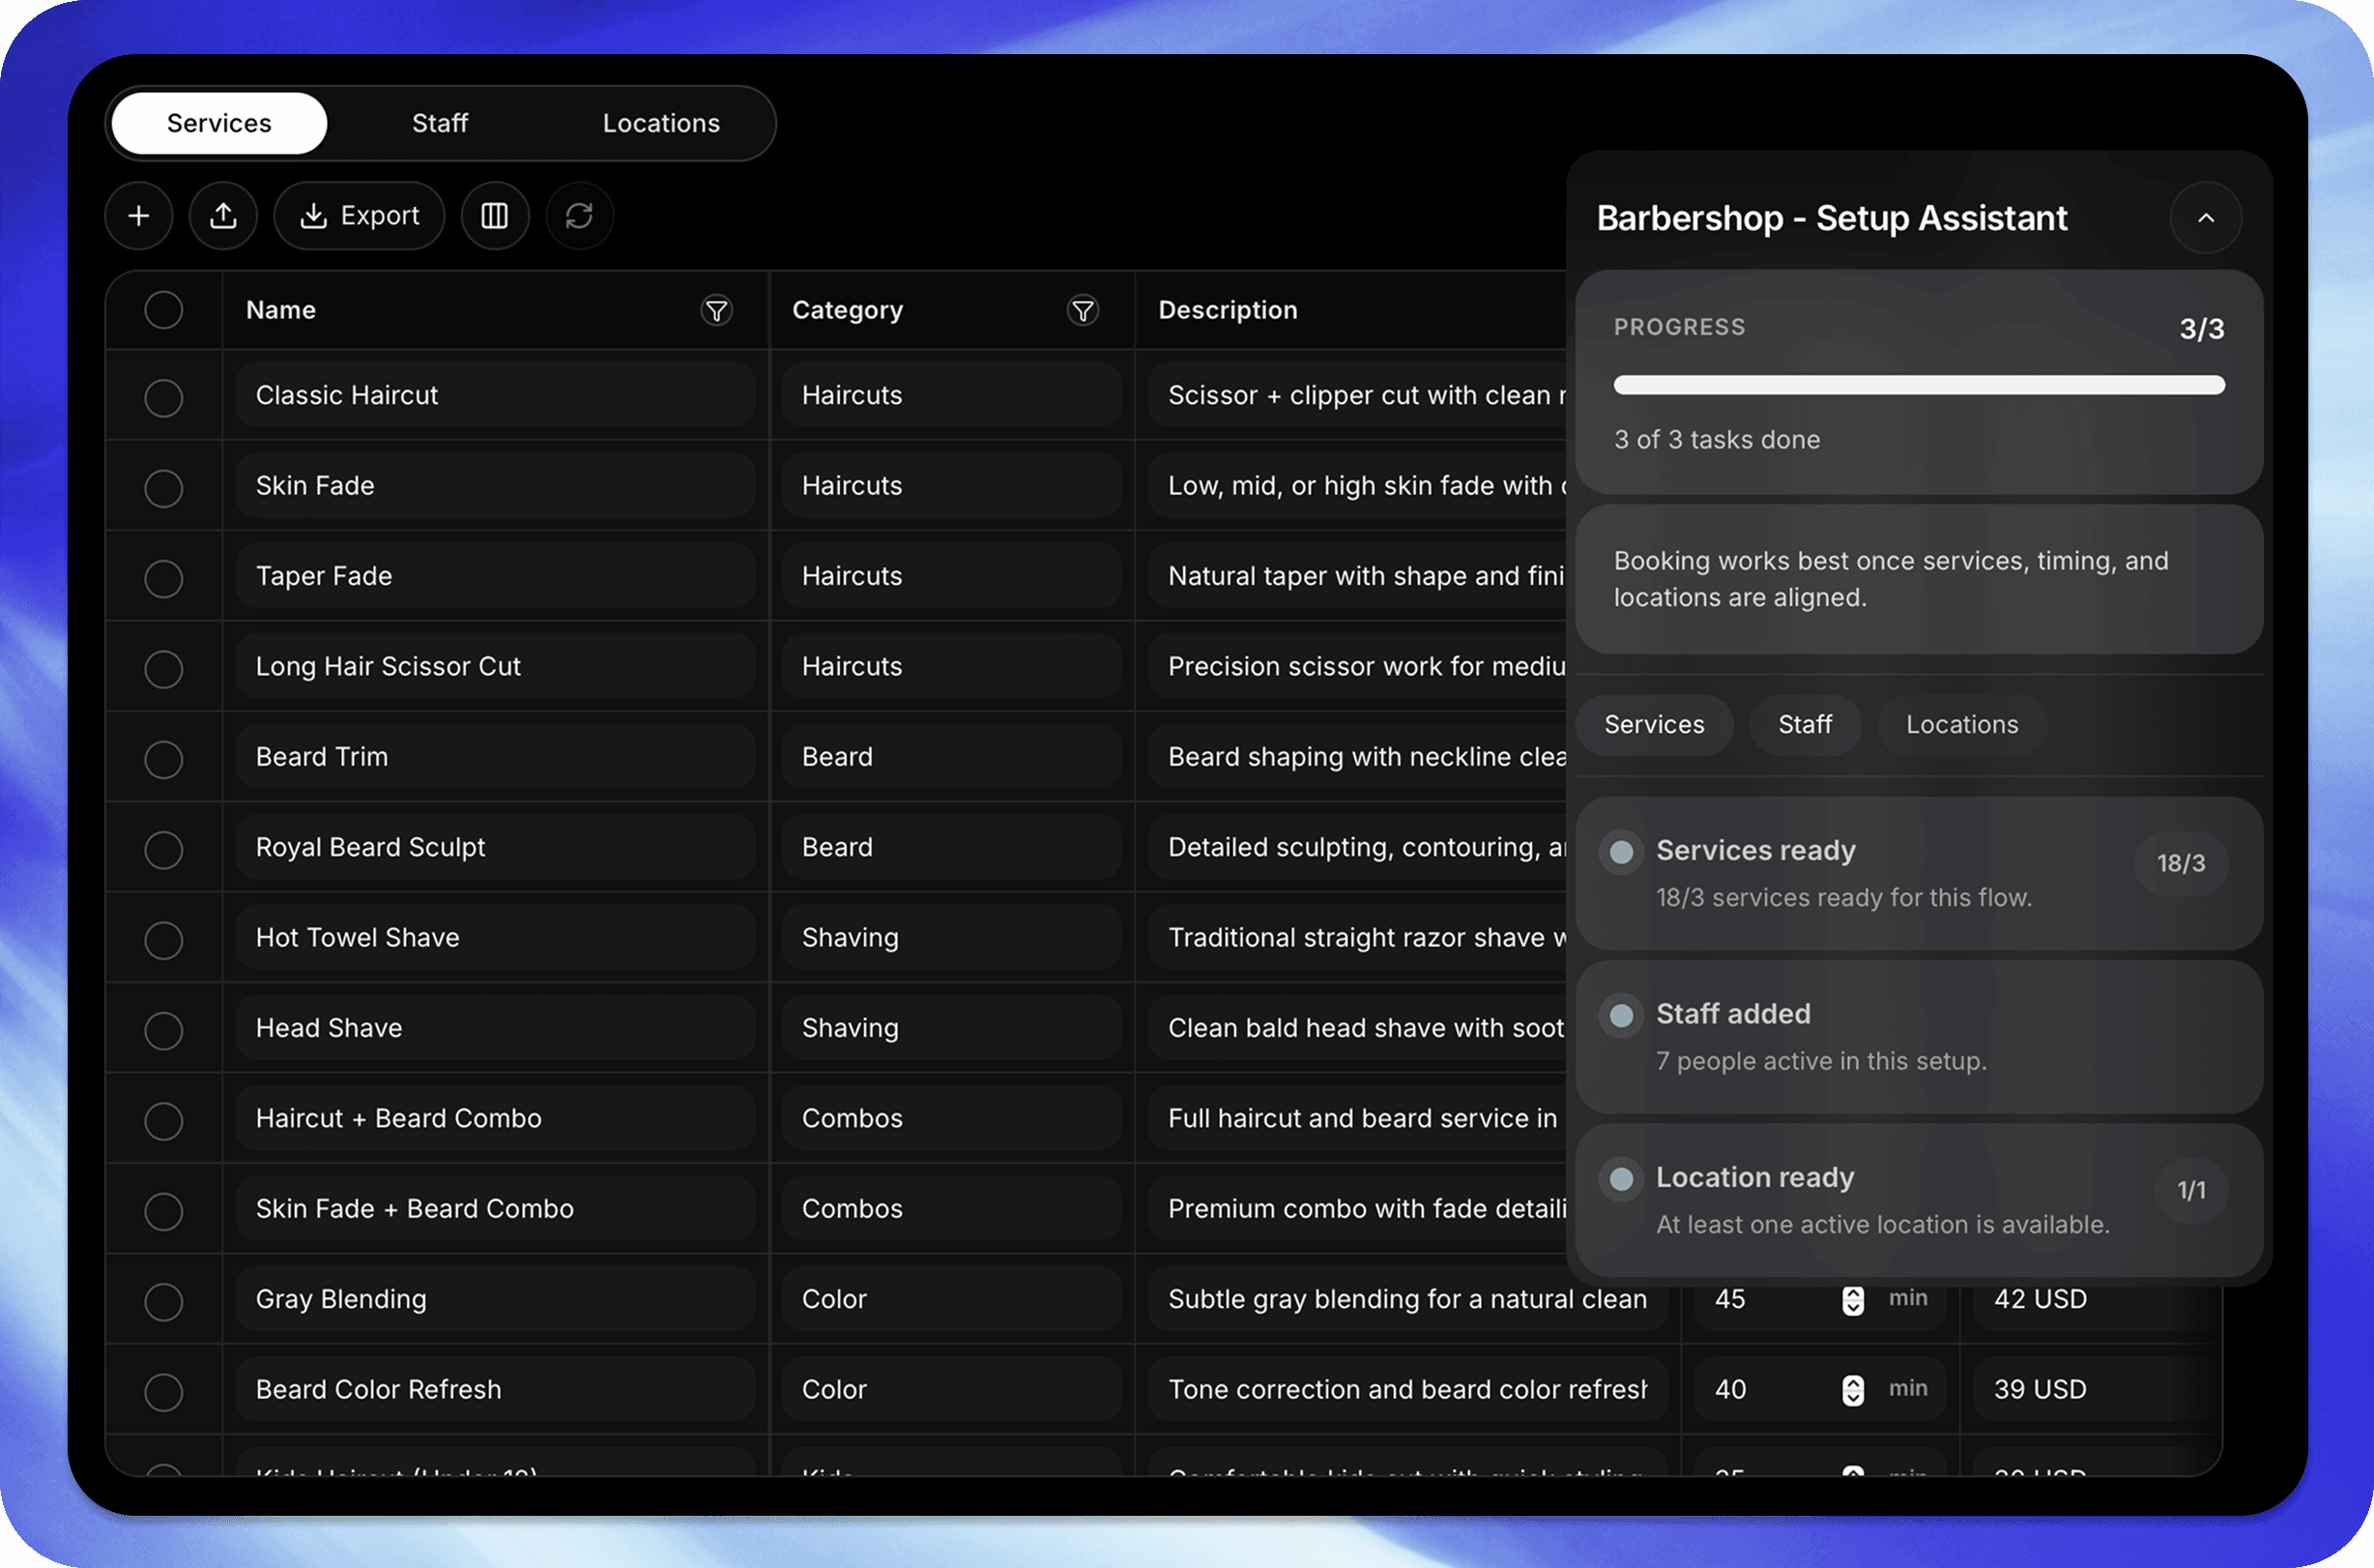Switch to the Locations tab

click(x=661, y=123)
